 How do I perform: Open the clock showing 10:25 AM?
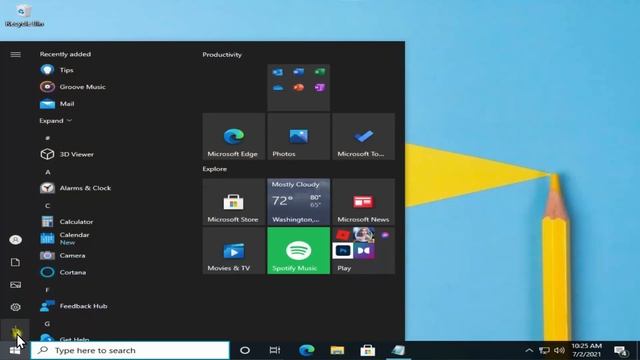pyautogui.click(x=587, y=350)
